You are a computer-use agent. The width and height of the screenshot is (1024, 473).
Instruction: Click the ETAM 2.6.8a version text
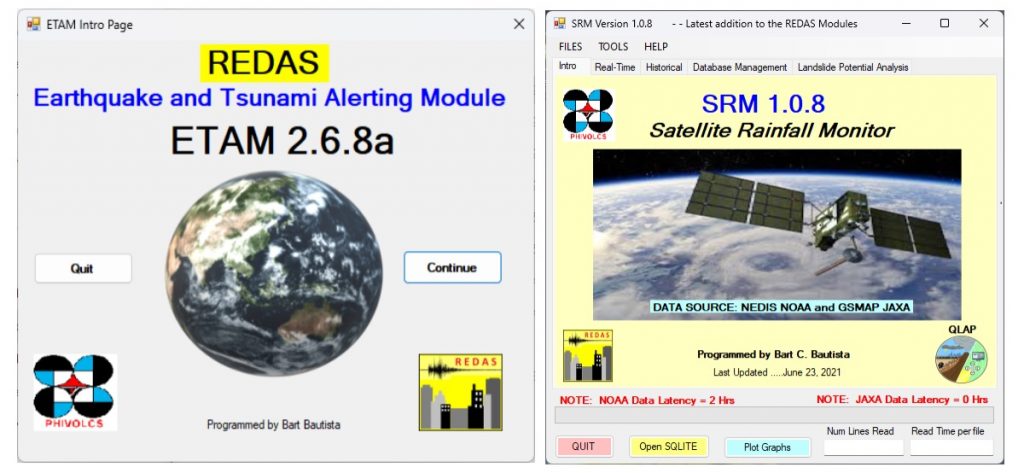point(282,140)
